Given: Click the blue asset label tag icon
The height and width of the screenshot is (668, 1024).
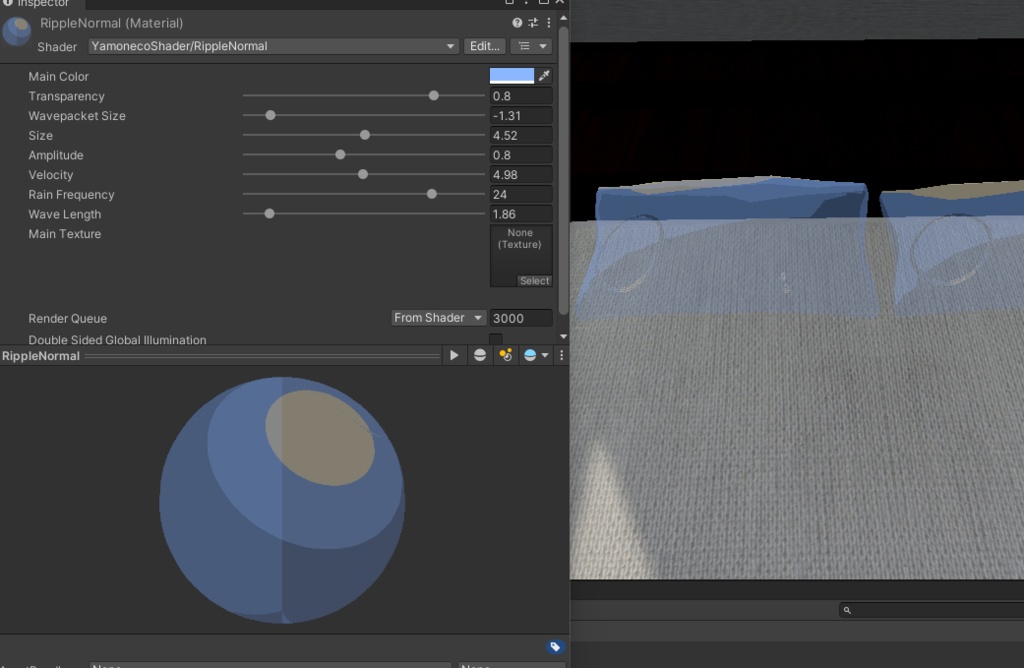Looking at the screenshot, I should click(554, 646).
